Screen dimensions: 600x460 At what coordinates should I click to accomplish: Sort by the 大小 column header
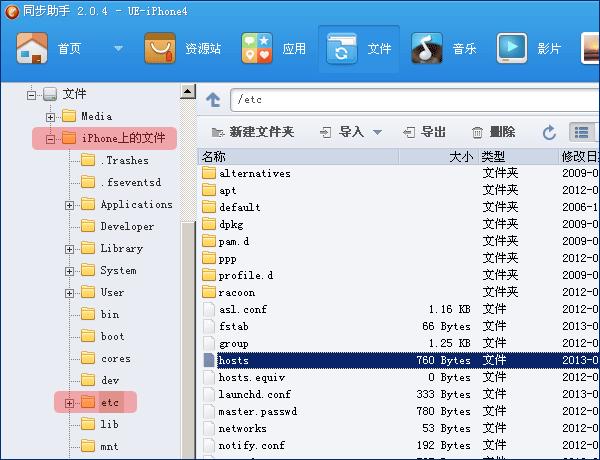pos(439,157)
